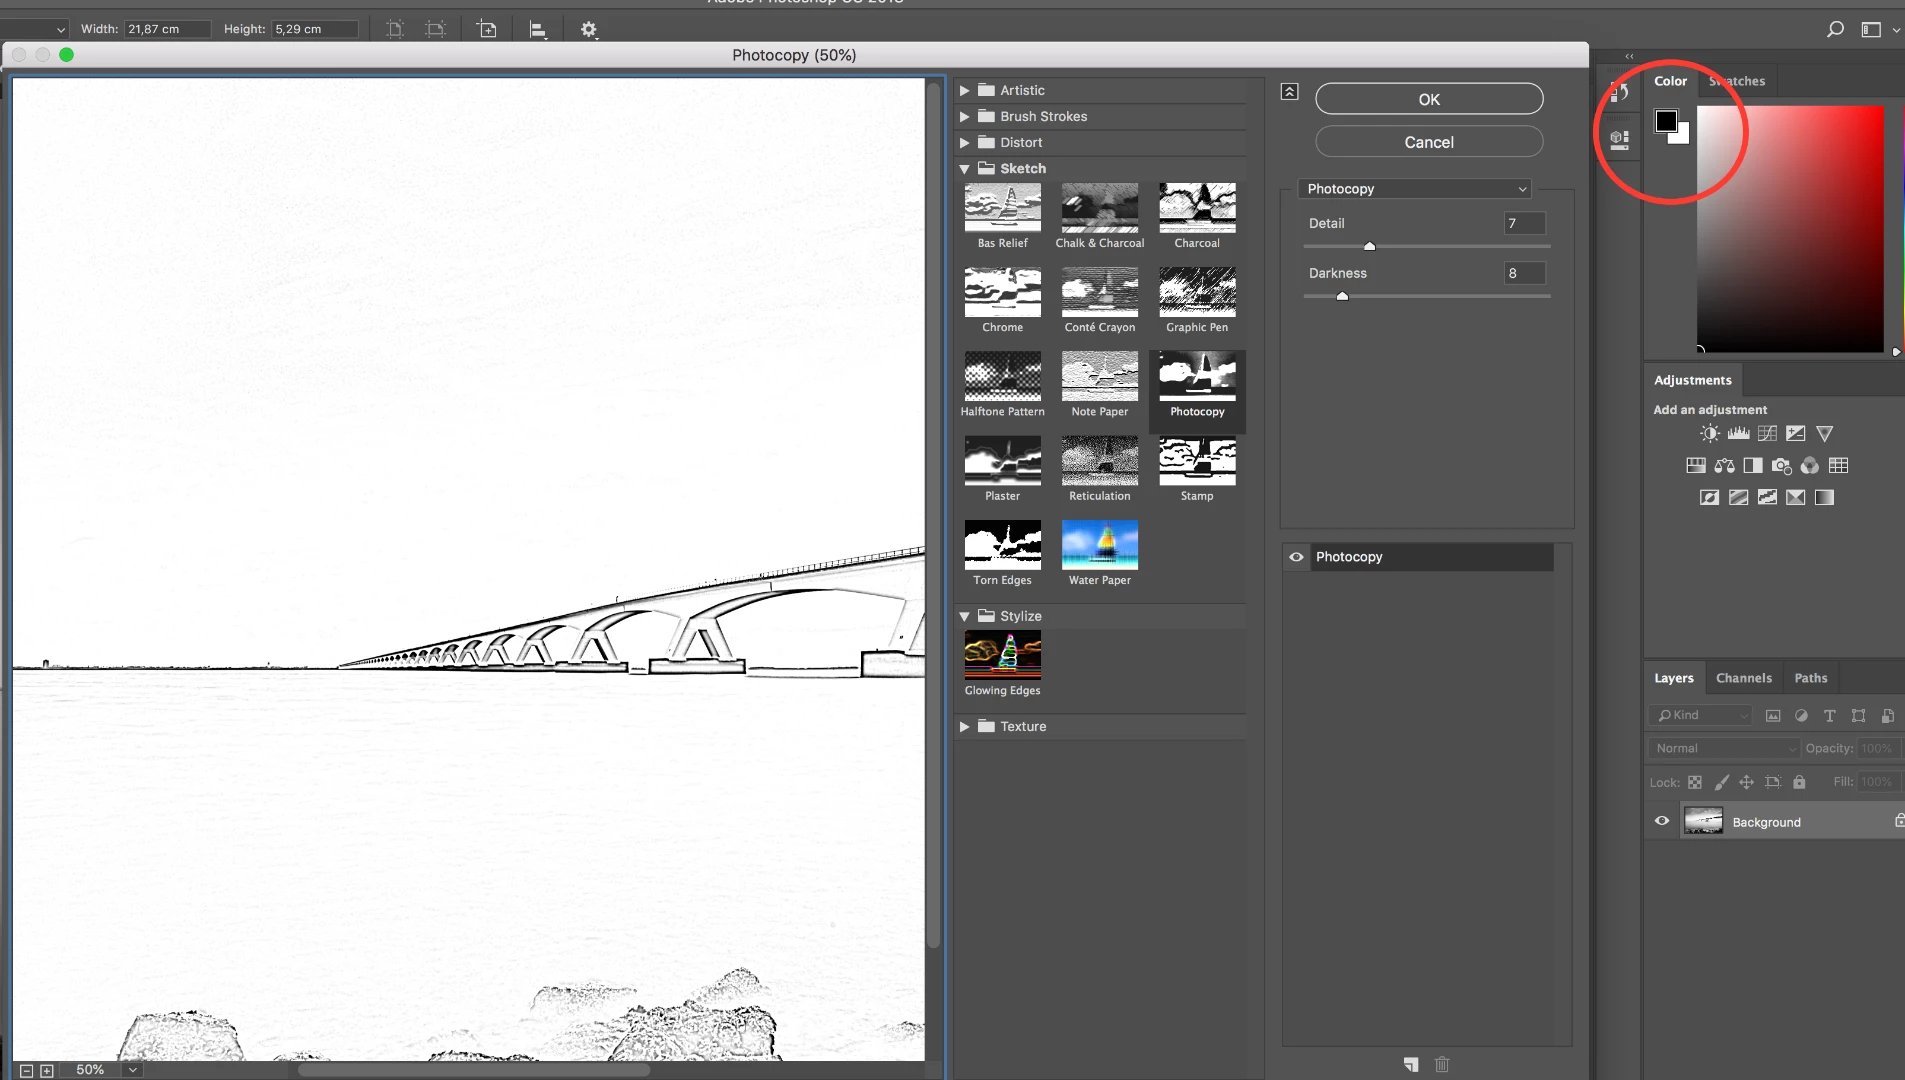Open the Adjustments tab
Screen dimensions: 1905x1080
pyautogui.click(x=1692, y=380)
